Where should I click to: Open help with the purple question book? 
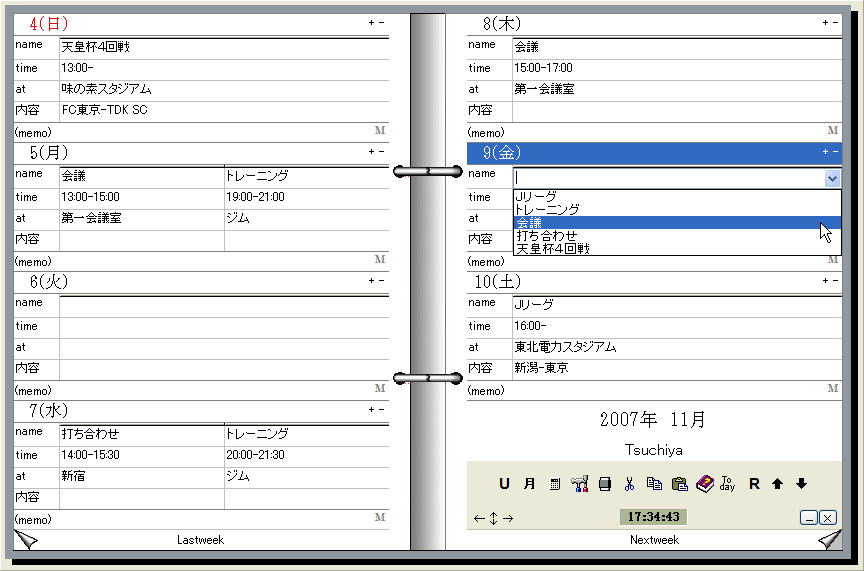coord(705,484)
